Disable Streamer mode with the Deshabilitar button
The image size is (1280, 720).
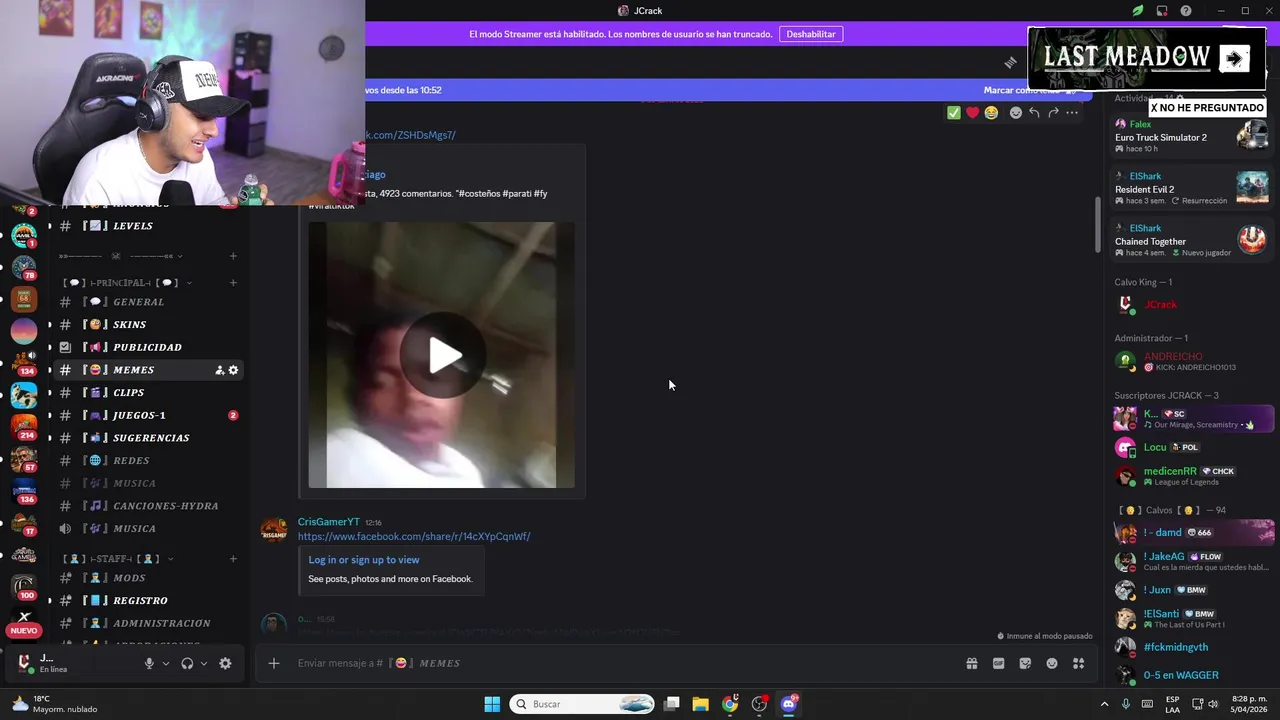click(811, 34)
